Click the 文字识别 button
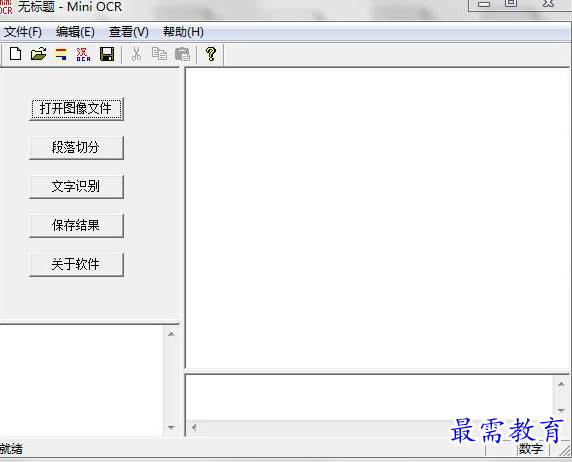 tap(76, 186)
